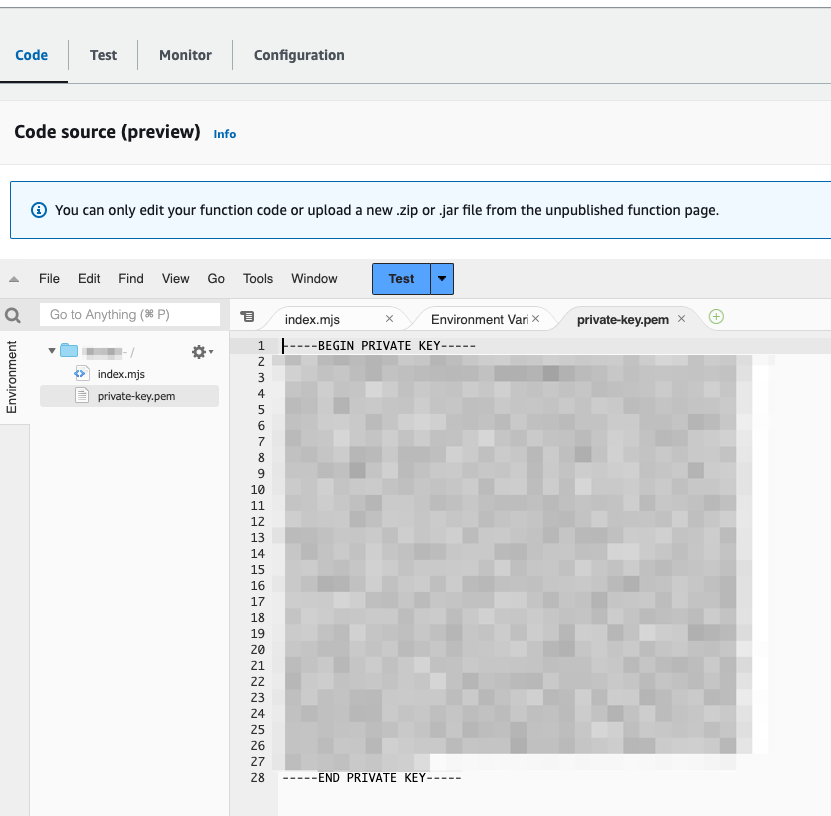Click the Info link beside Code source
Screen dimensions: 831x816
[225, 134]
